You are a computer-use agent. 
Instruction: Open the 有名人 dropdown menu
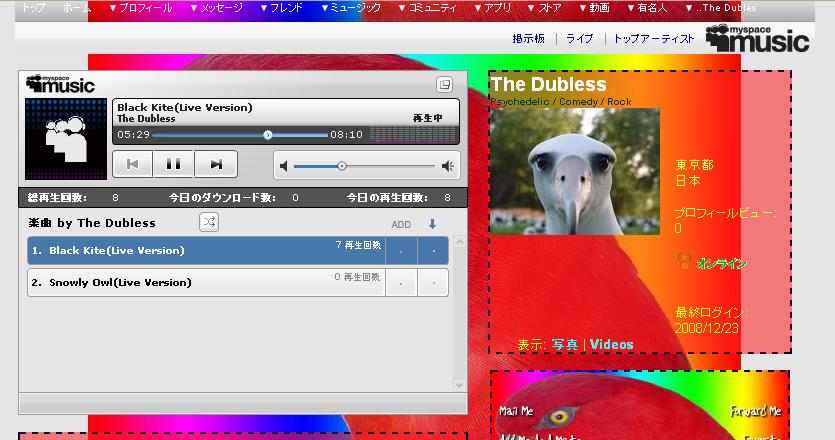pyautogui.click(x=647, y=8)
